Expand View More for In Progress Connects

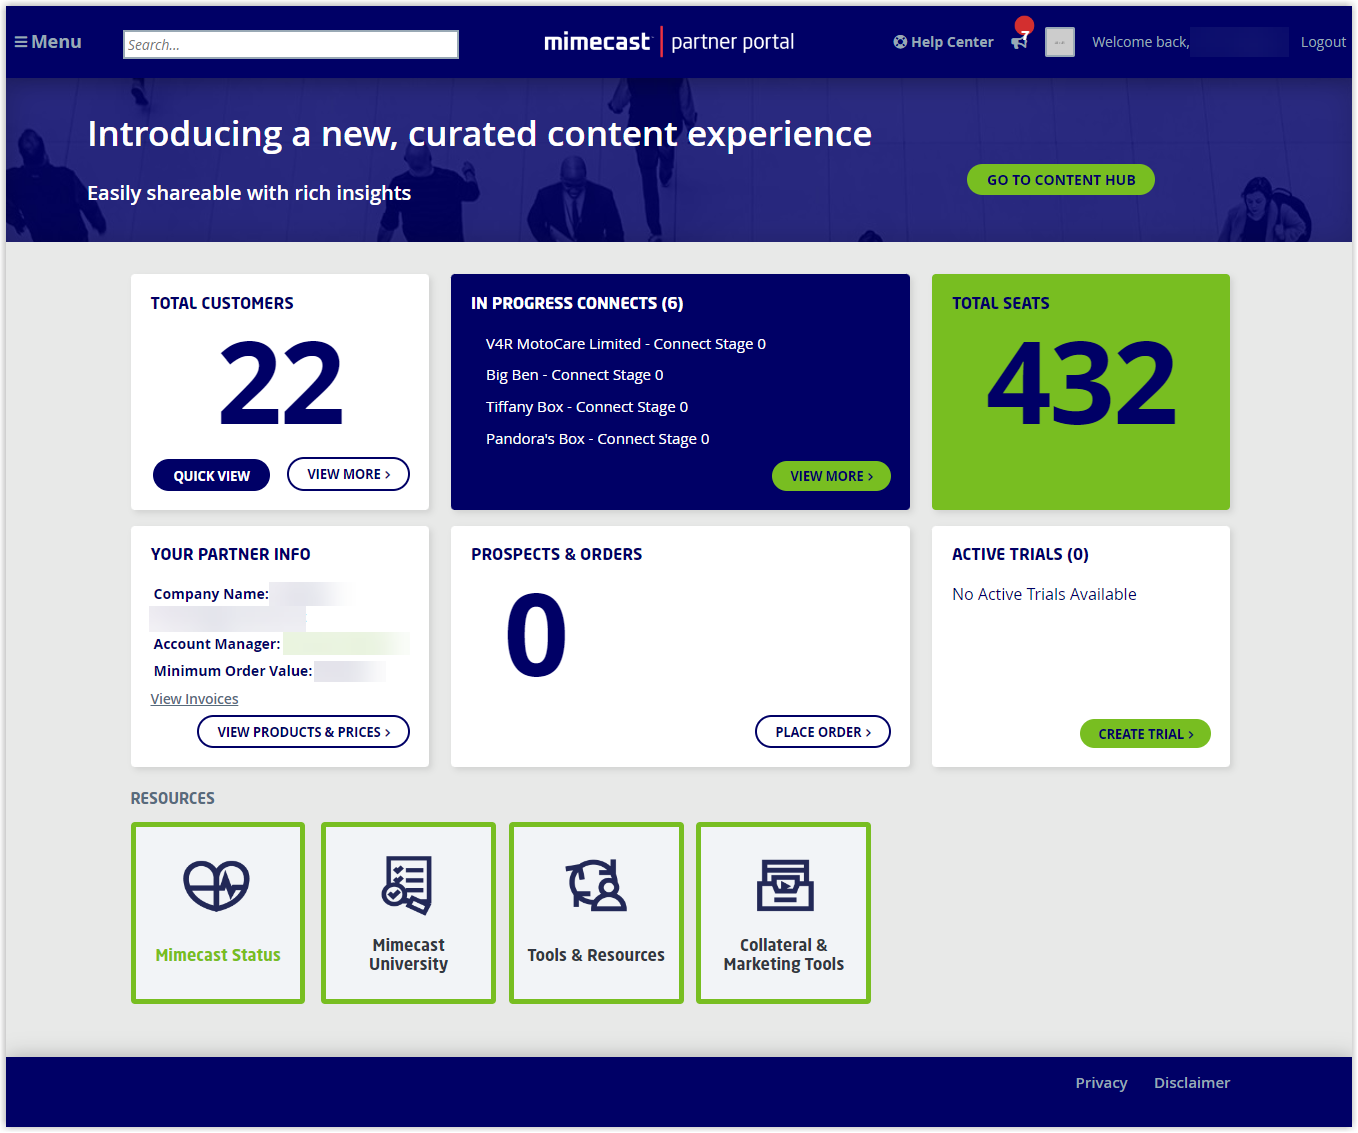pyautogui.click(x=830, y=476)
